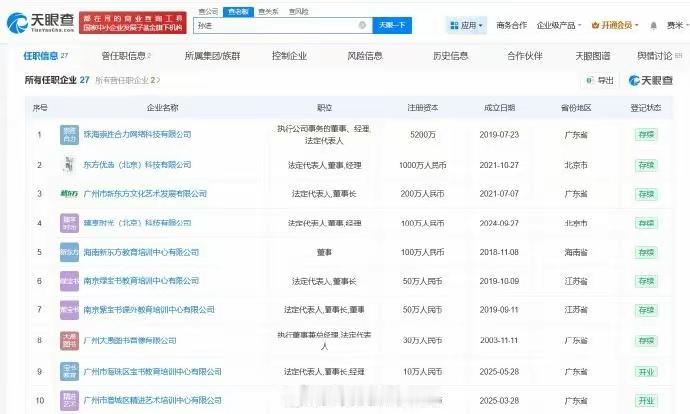Switch to the 控制企业 tab
Image resolution: width=690 pixels, height=414 pixels.
(289, 56)
